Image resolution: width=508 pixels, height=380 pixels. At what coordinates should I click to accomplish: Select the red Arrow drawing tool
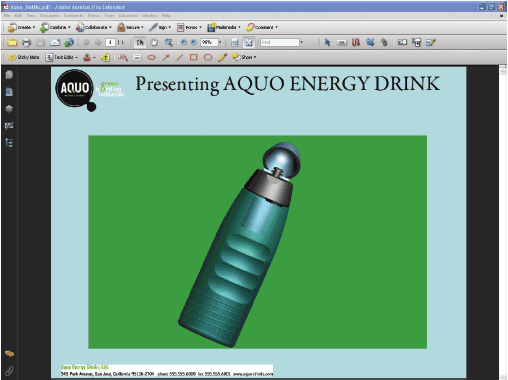coord(166,57)
